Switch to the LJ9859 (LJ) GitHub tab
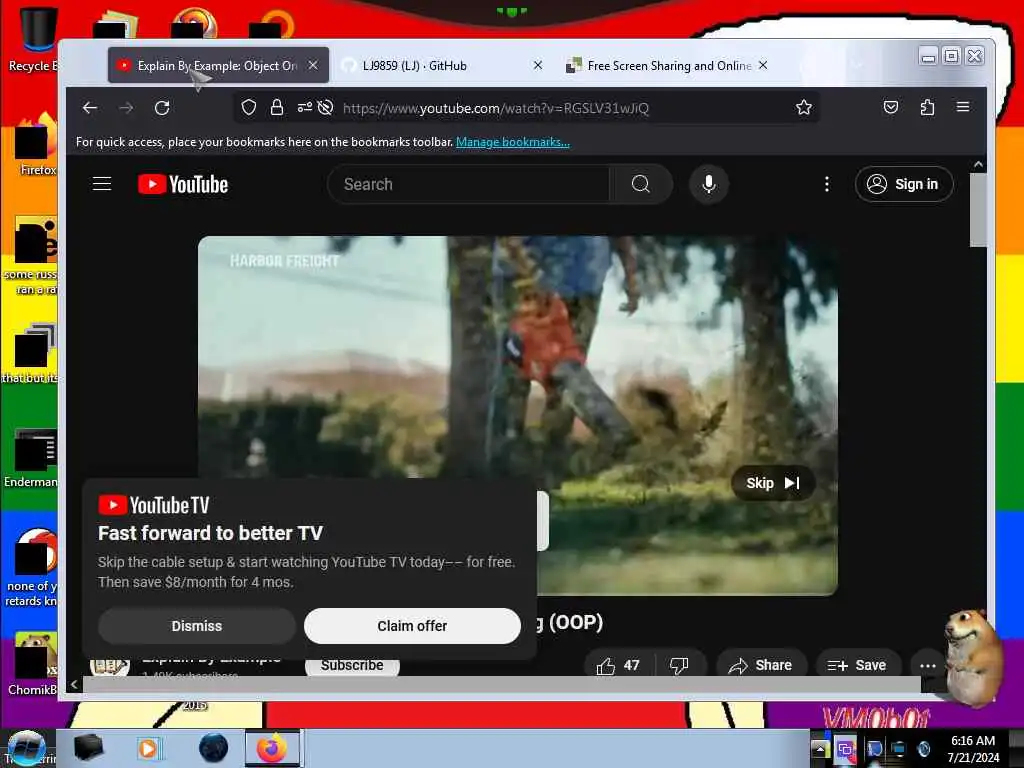The image size is (1024, 768). (x=443, y=65)
